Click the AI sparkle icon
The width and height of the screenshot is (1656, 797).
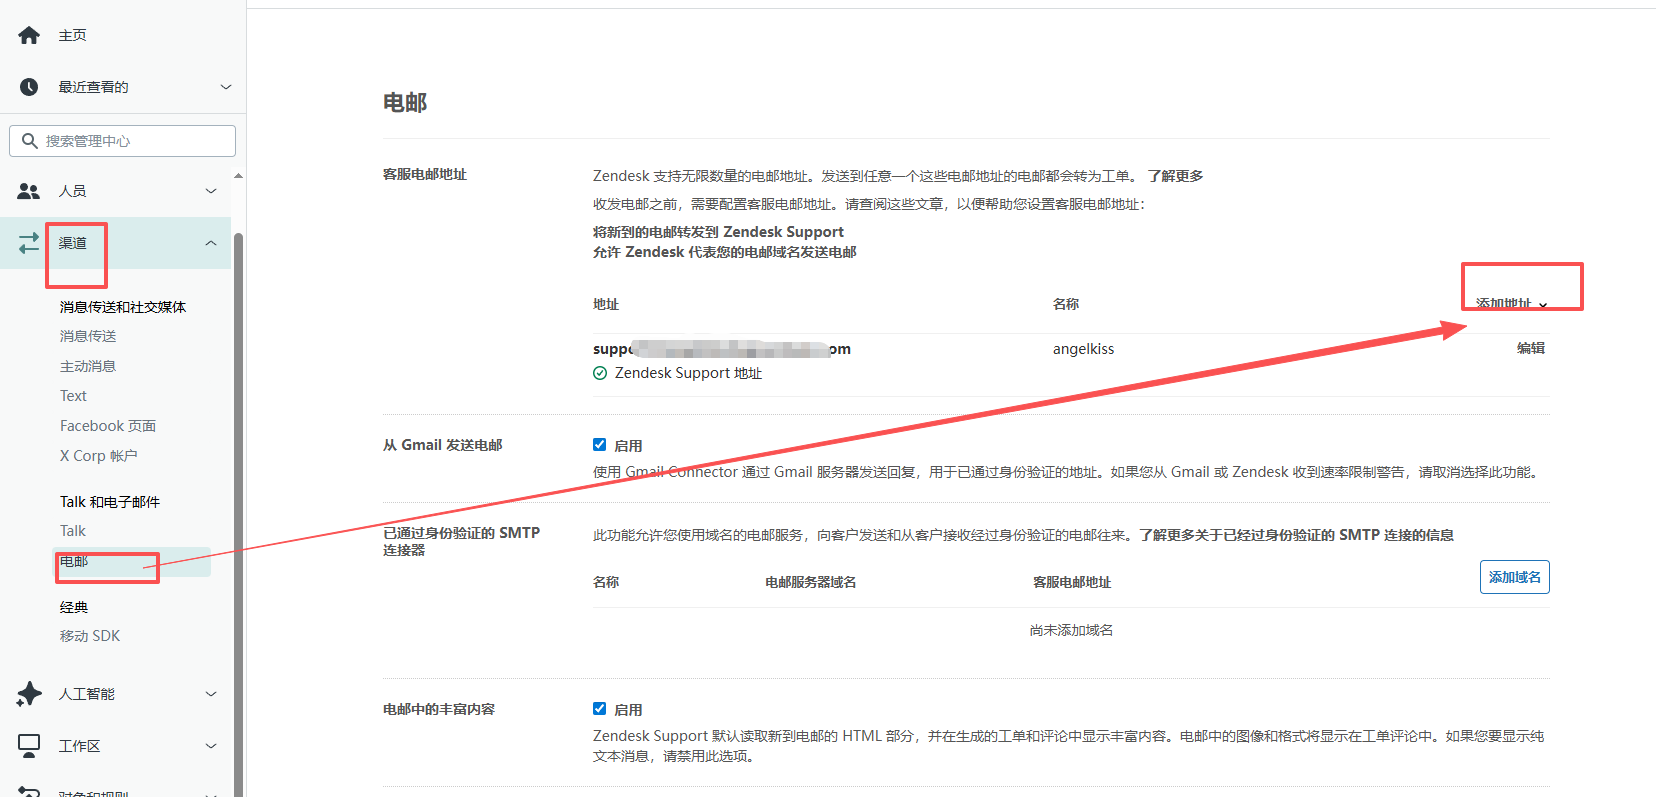click(x=29, y=694)
